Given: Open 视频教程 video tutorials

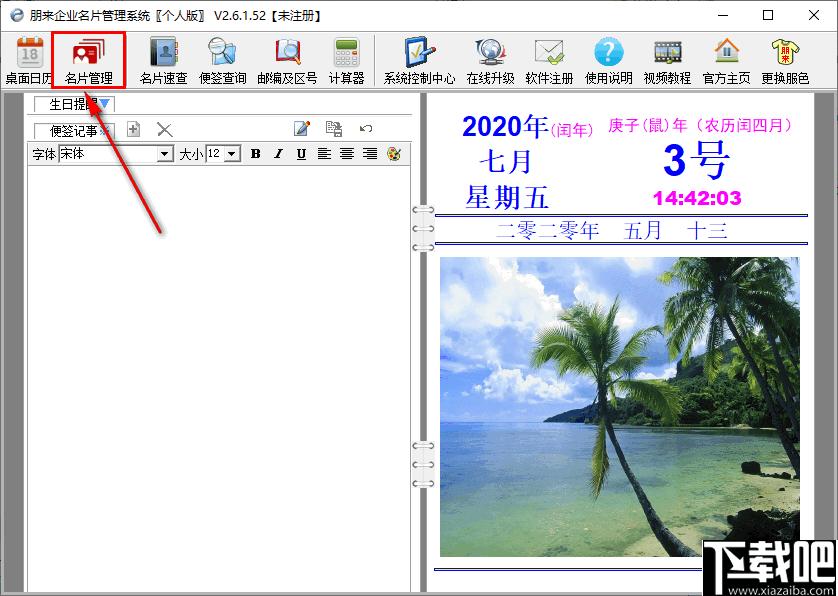Looking at the screenshot, I should point(667,60).
